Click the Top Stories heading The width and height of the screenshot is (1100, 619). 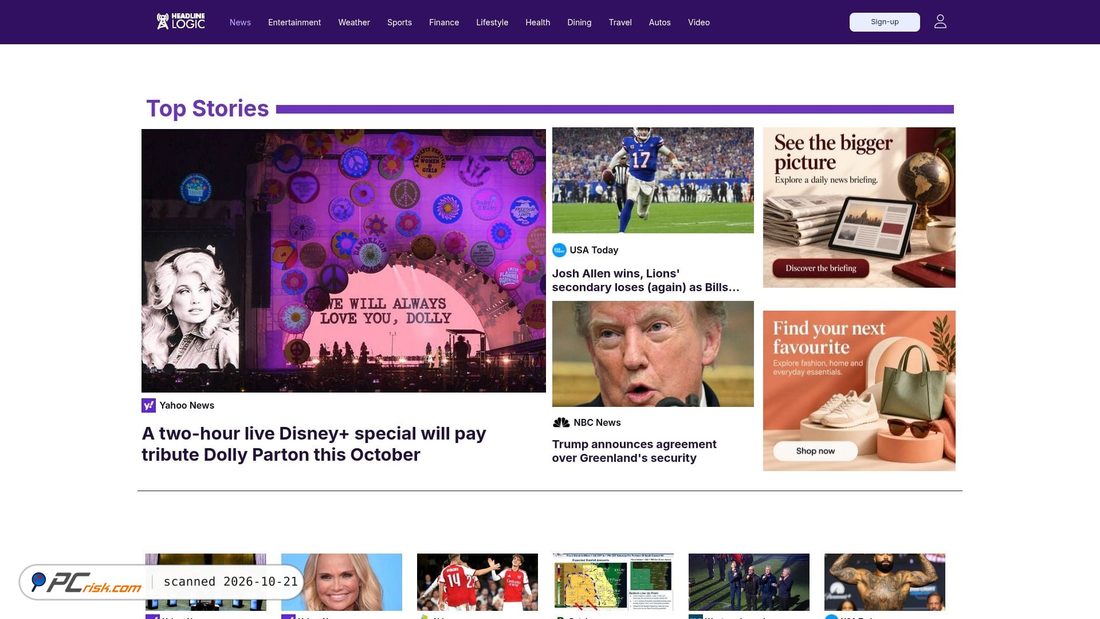[x=207, y=109]
